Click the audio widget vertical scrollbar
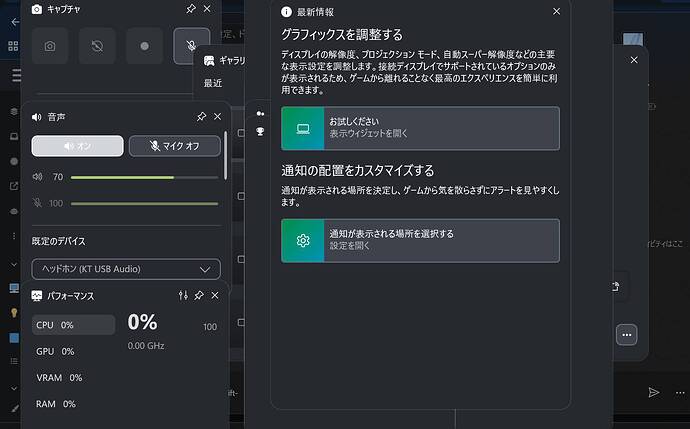The image size is (690, 429). coord(225,155)
